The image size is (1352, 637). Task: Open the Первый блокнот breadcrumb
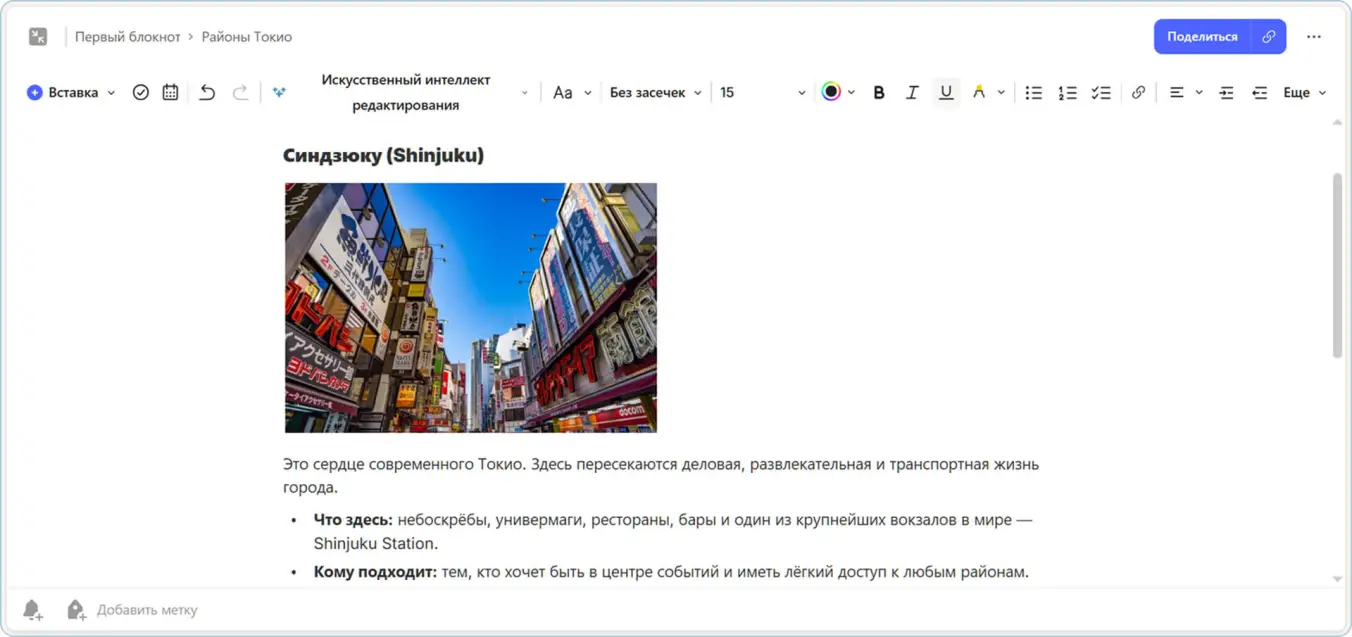click(x=127, y=36)
